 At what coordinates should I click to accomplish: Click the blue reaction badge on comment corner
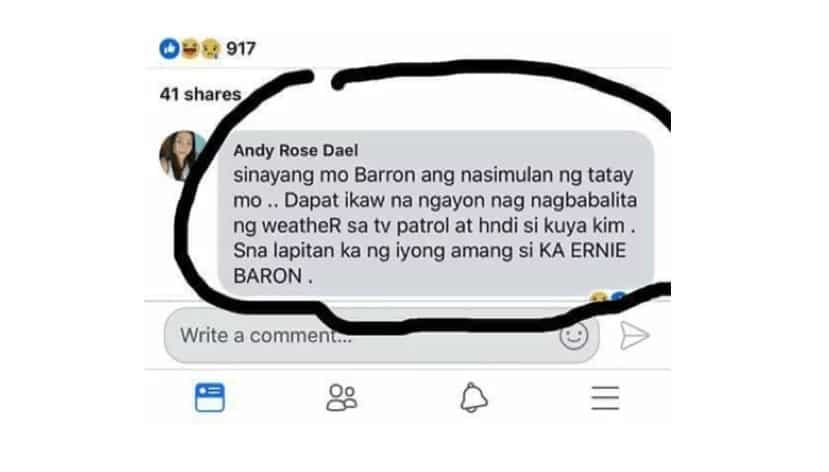618,297
